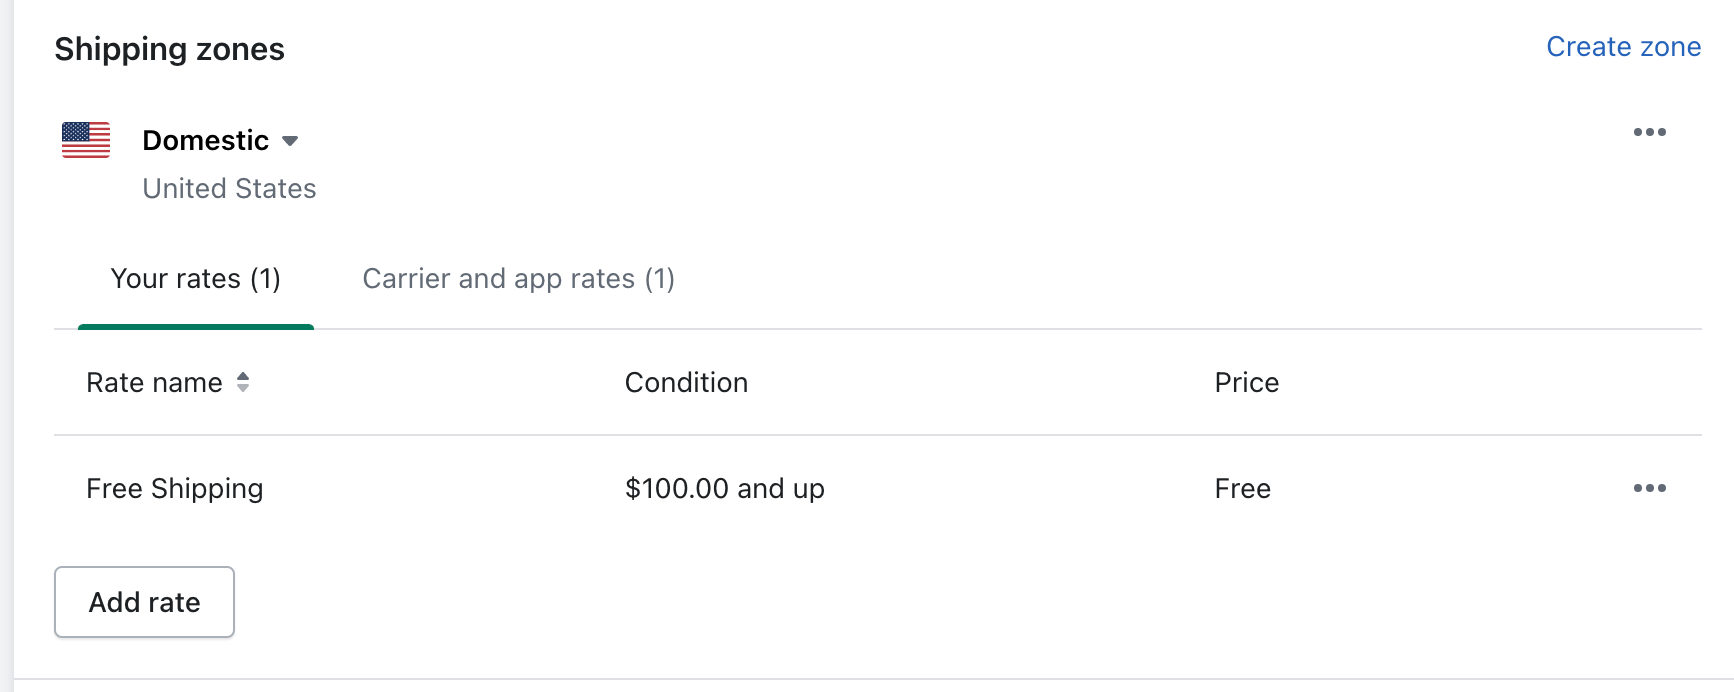Click the ascending arrow beside Rate name
Screen dimensions: 1734x692
click(x=243, y=375)
